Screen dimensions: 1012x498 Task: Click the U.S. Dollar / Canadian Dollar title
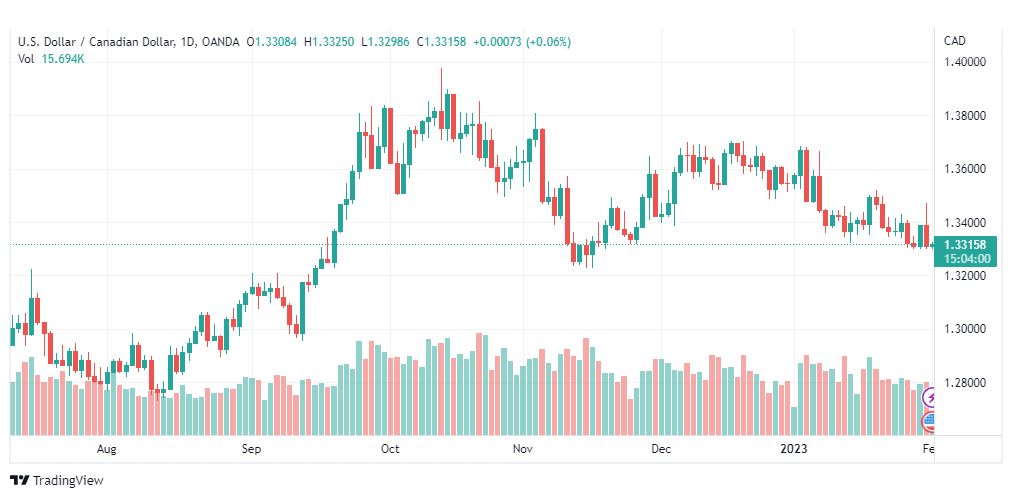94,42
